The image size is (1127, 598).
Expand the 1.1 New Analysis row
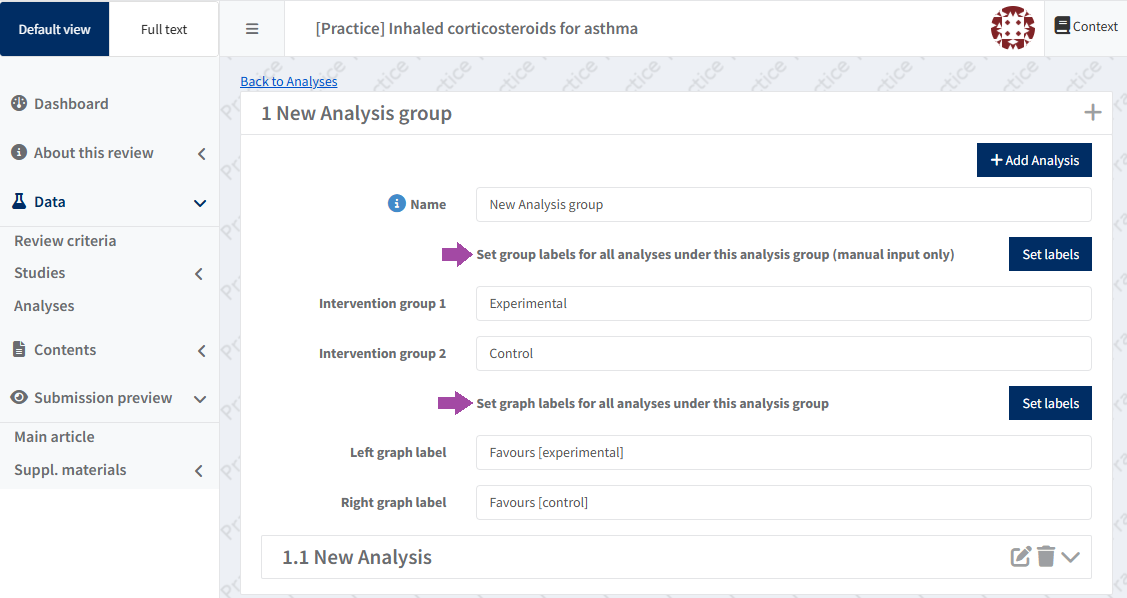tap(1071, 557)
